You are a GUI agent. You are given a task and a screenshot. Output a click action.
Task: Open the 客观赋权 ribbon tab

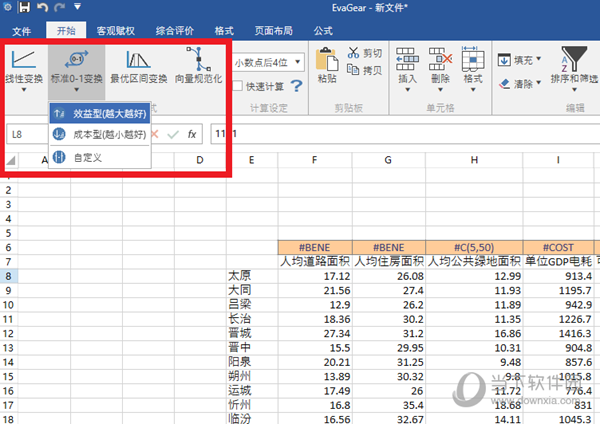[115, 31]
